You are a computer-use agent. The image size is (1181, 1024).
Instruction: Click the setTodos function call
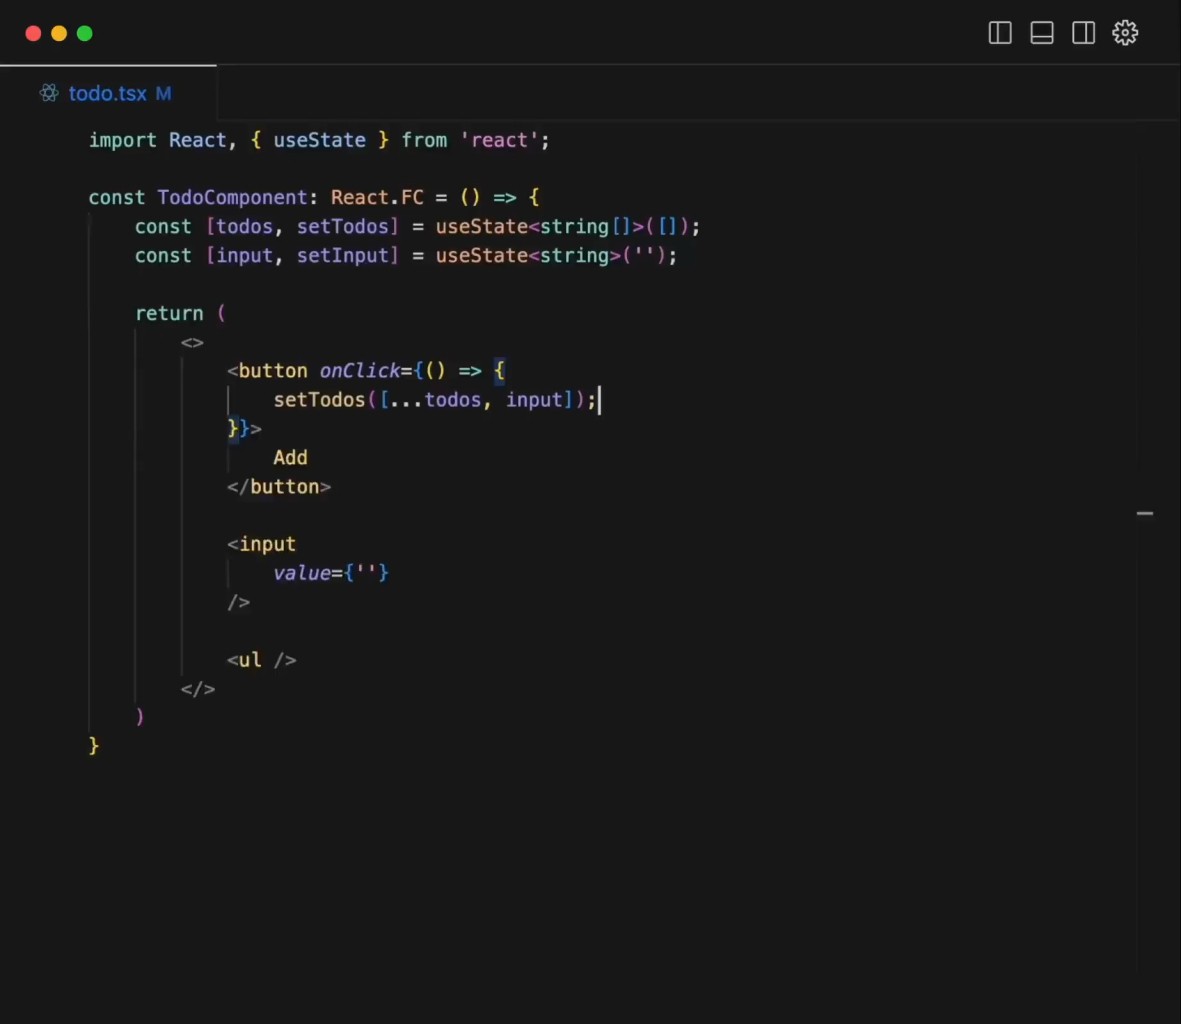click(318, 399)
